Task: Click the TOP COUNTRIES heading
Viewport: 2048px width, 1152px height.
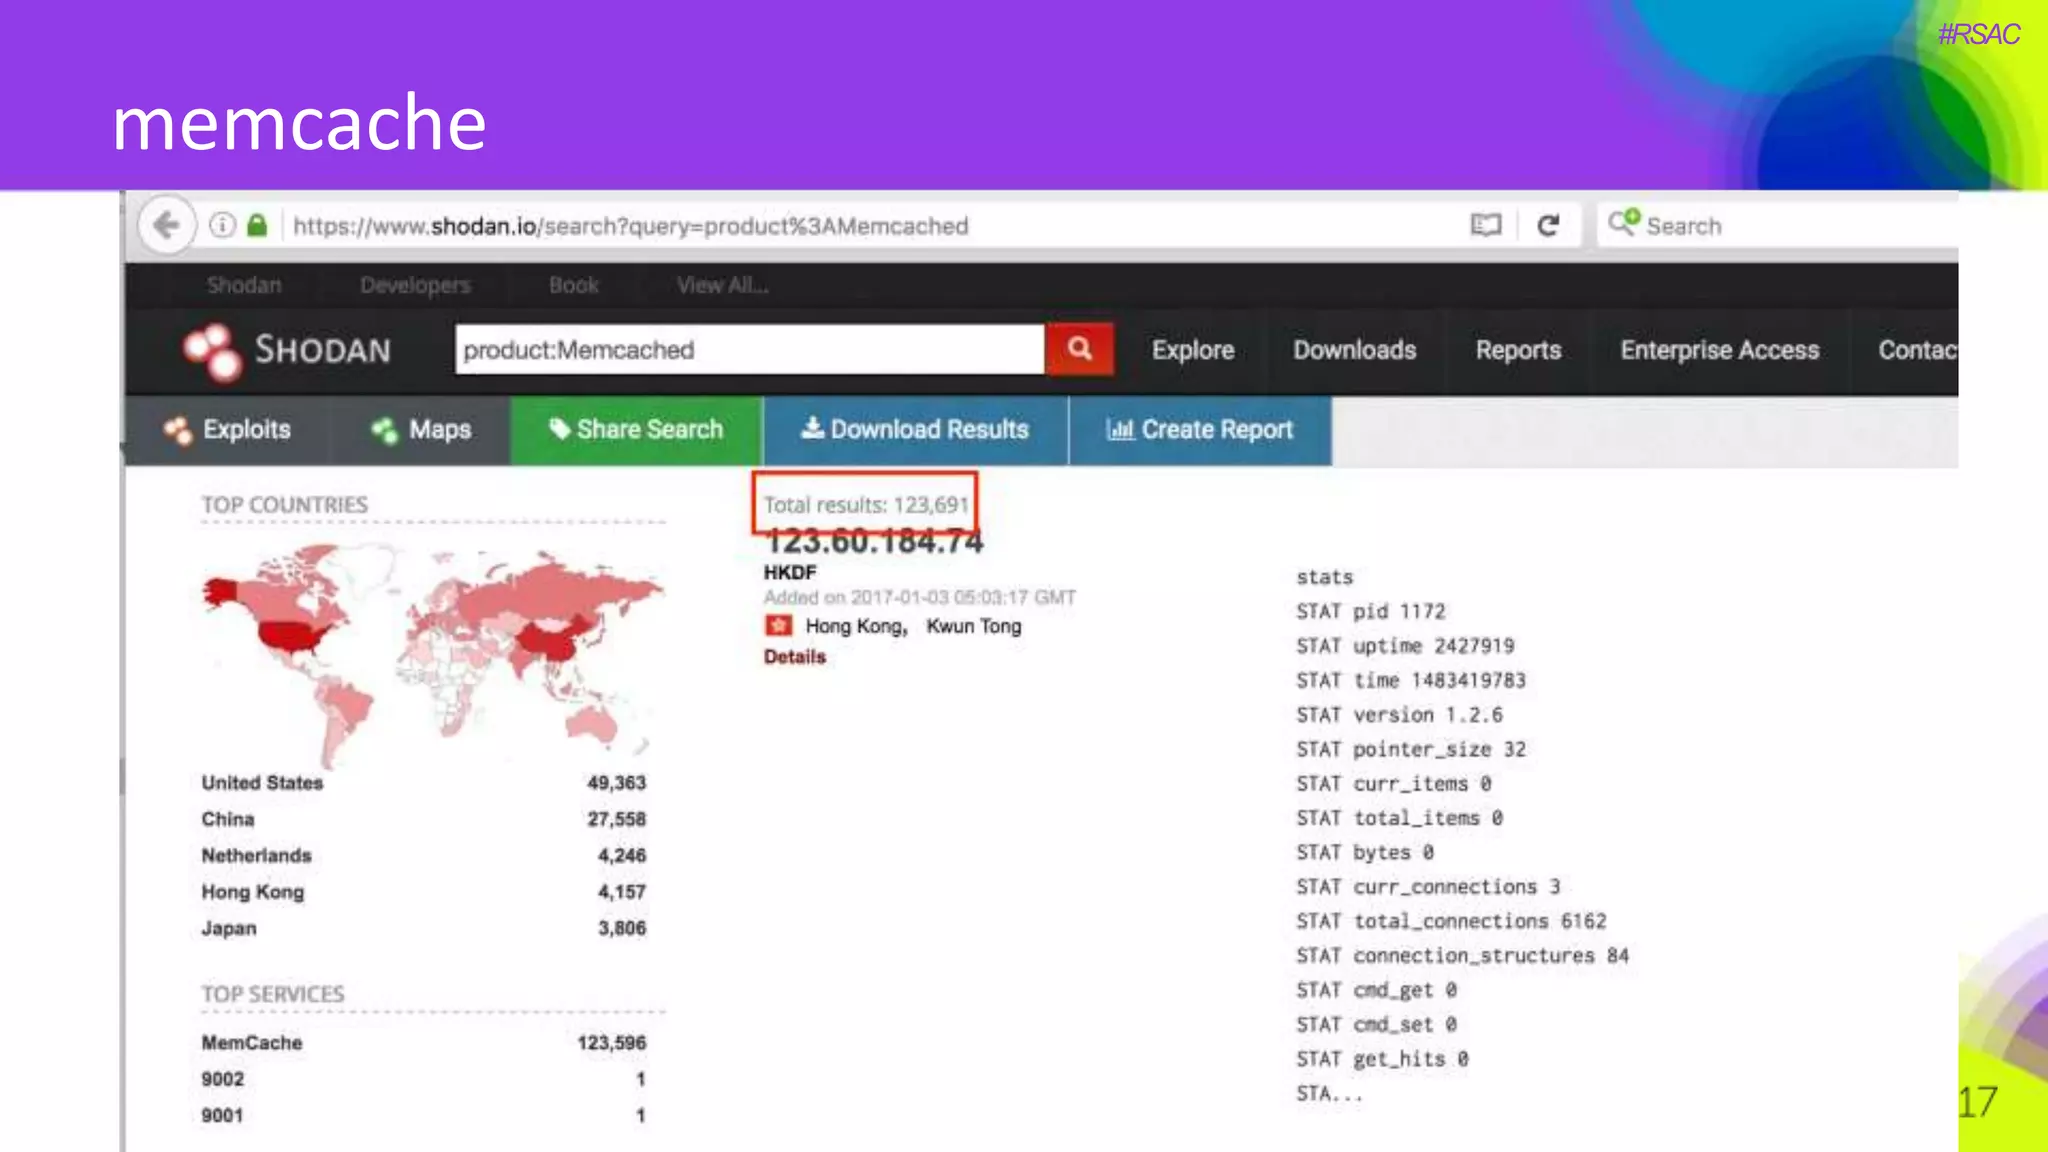Action: tap(285, 505)
